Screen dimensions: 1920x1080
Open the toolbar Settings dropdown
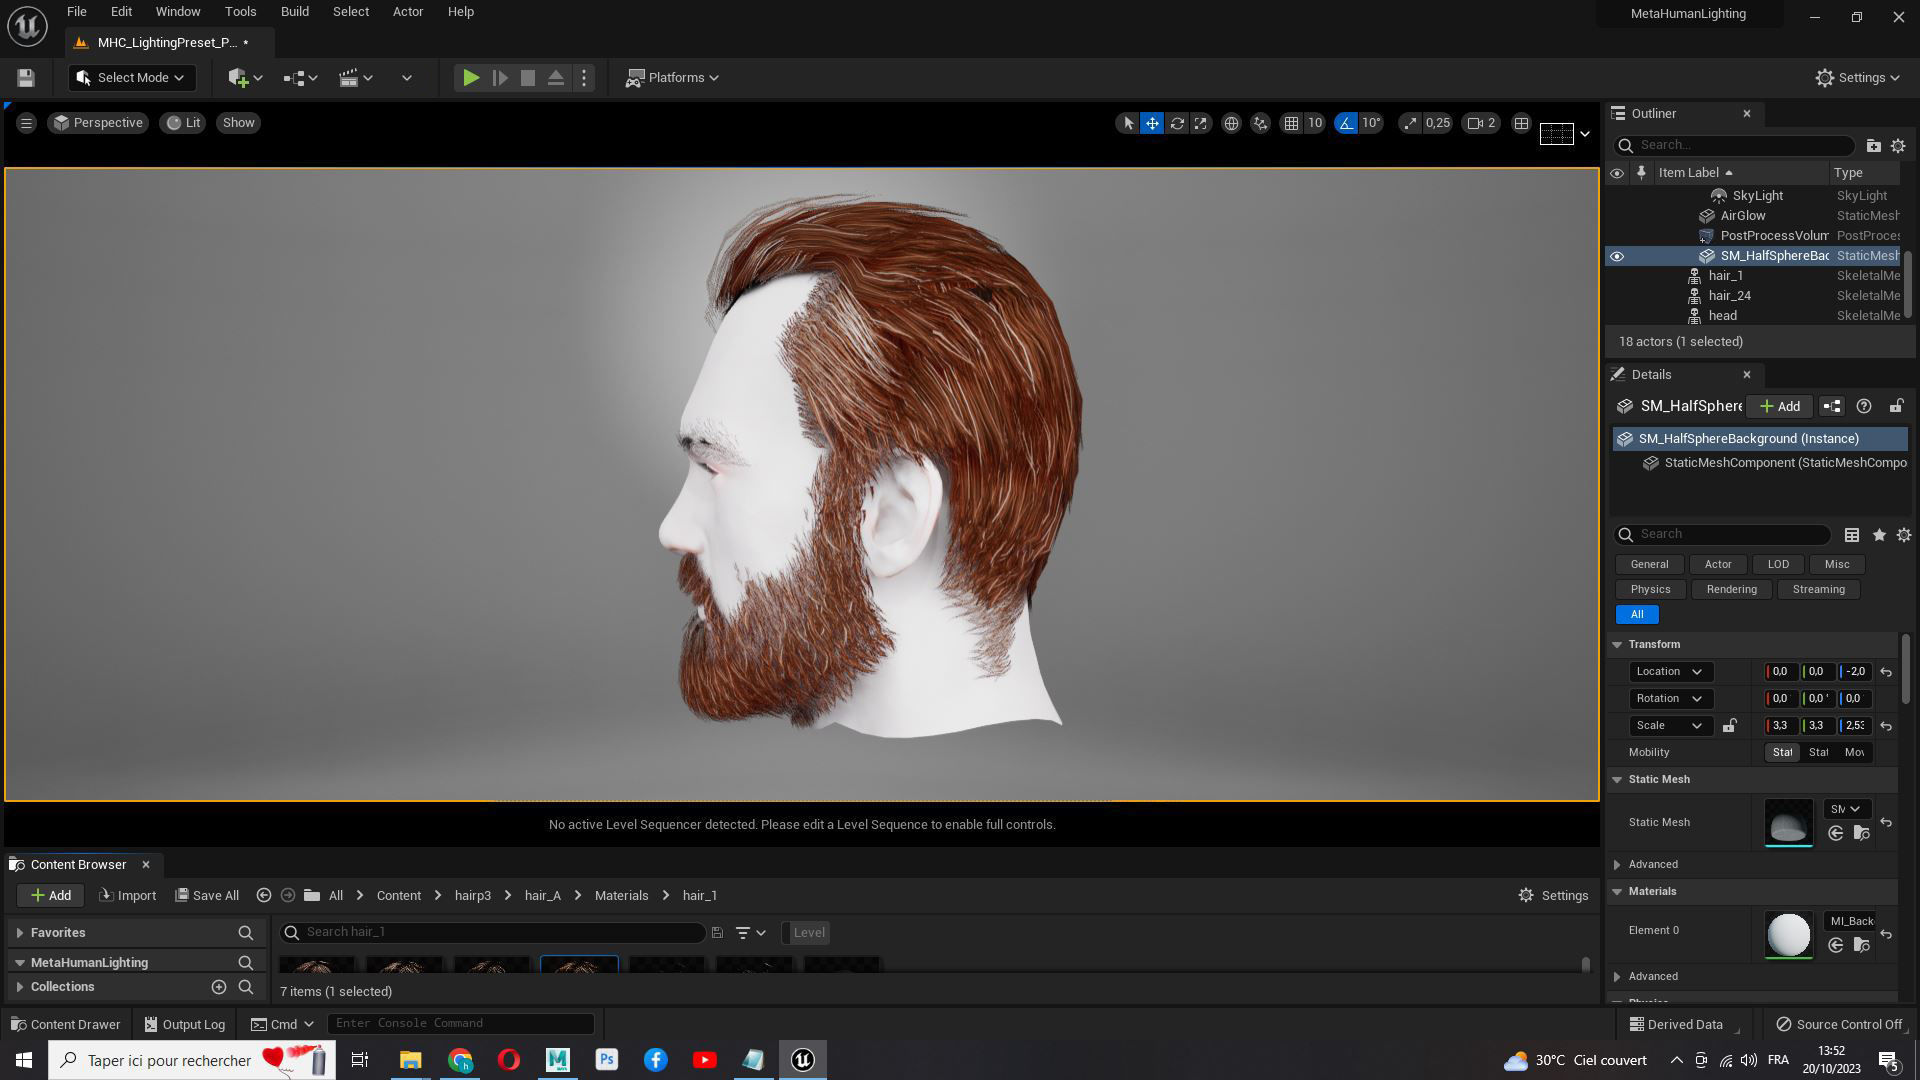[1858, 78]
